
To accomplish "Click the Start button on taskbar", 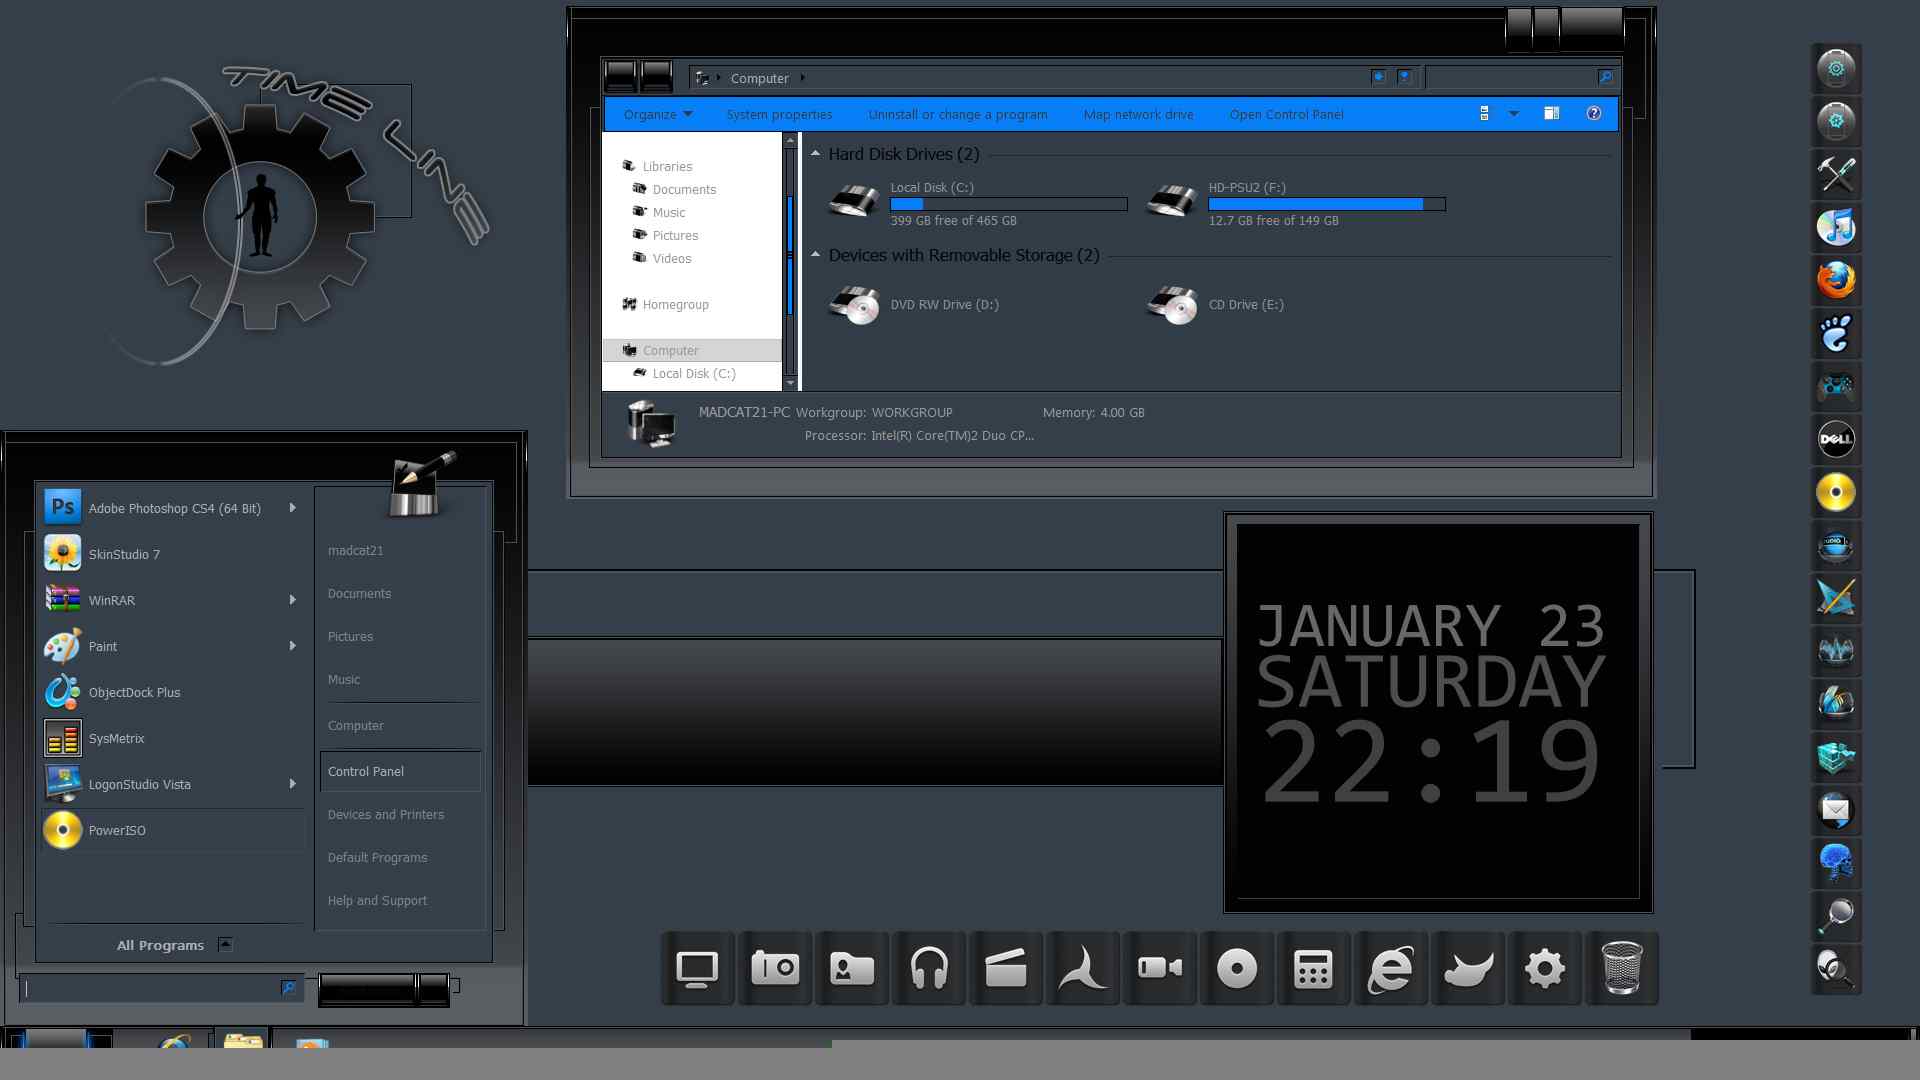I will [56, 1039].
